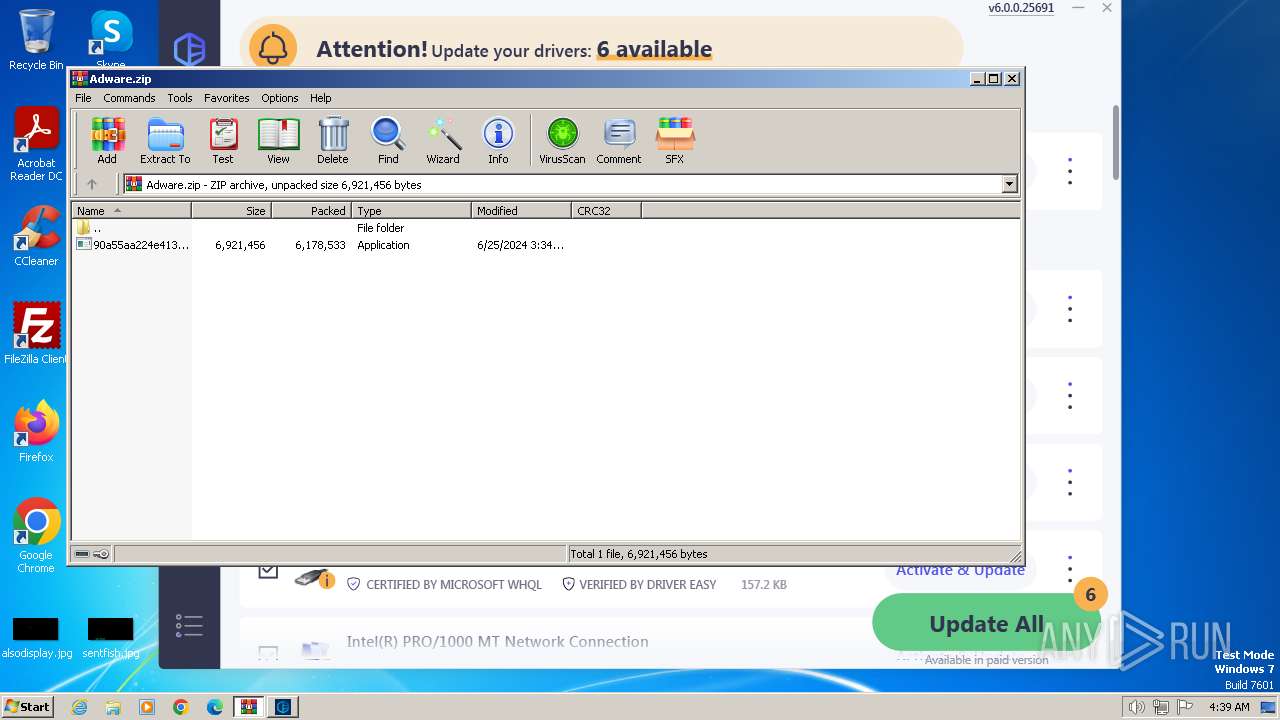This screenshot has height=720, width=1280.
Task: Click Update All in Driver Easy
Action: [x=986, y=623]
